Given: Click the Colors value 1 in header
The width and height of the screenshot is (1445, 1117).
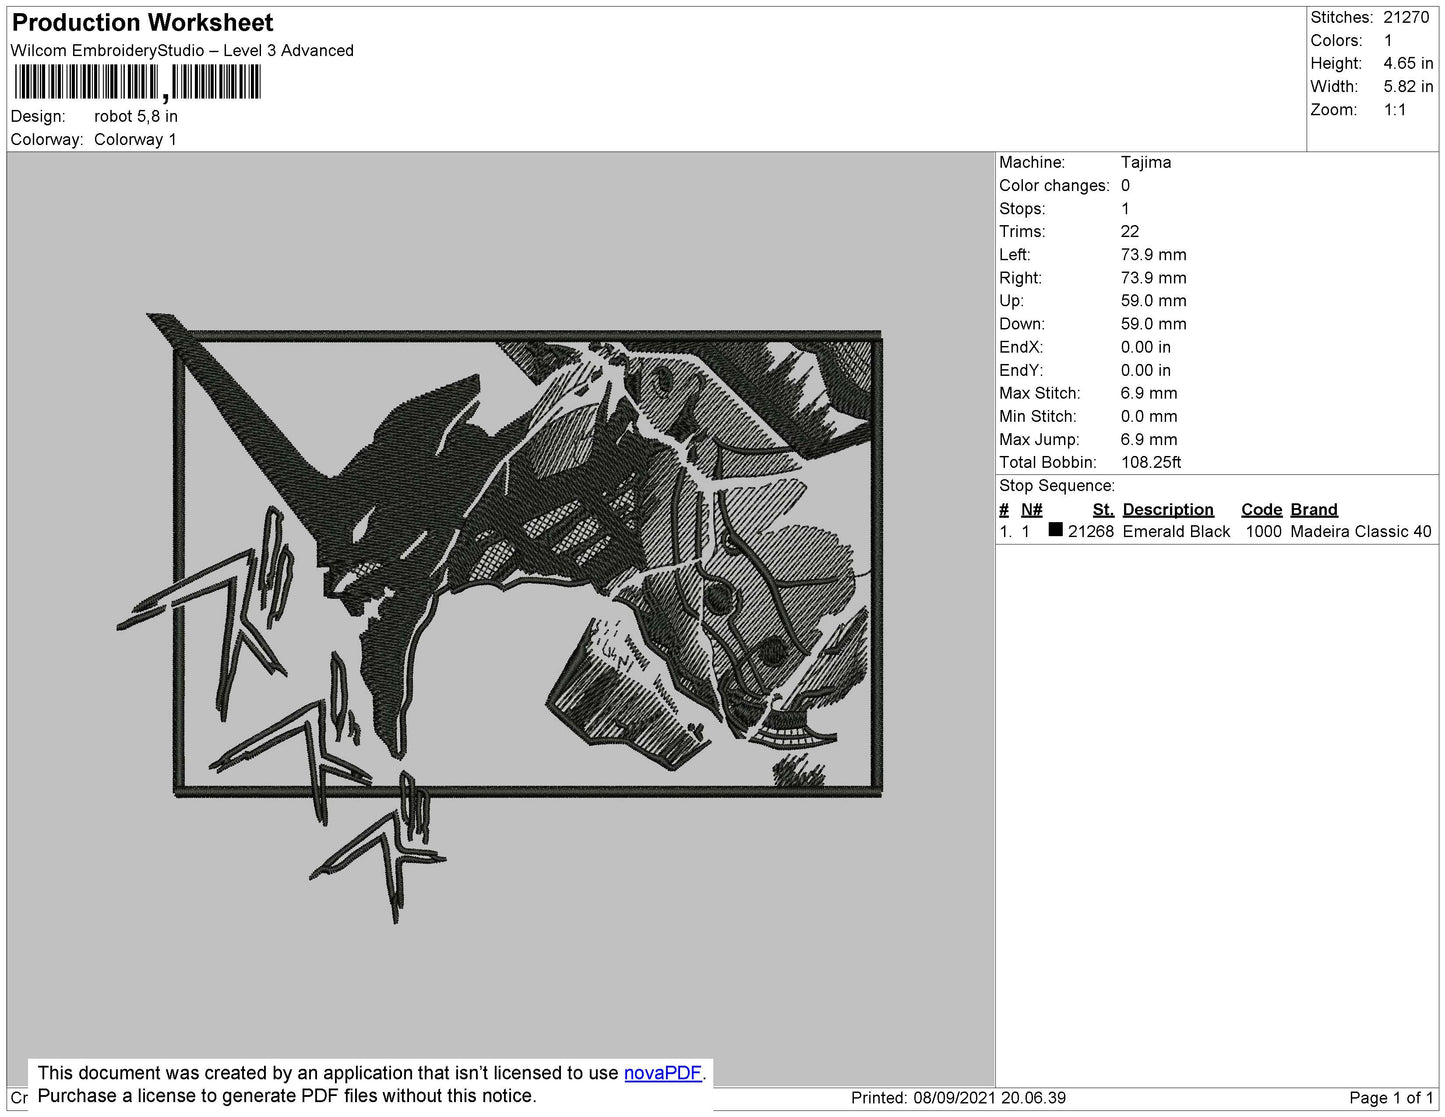Looking at the screenshot, I should [1388, 40].
